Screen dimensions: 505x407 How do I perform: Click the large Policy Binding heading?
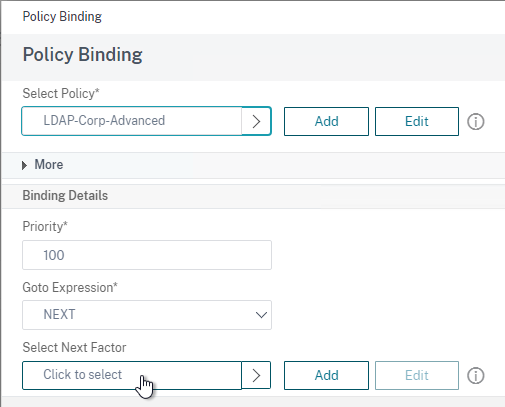82,54
